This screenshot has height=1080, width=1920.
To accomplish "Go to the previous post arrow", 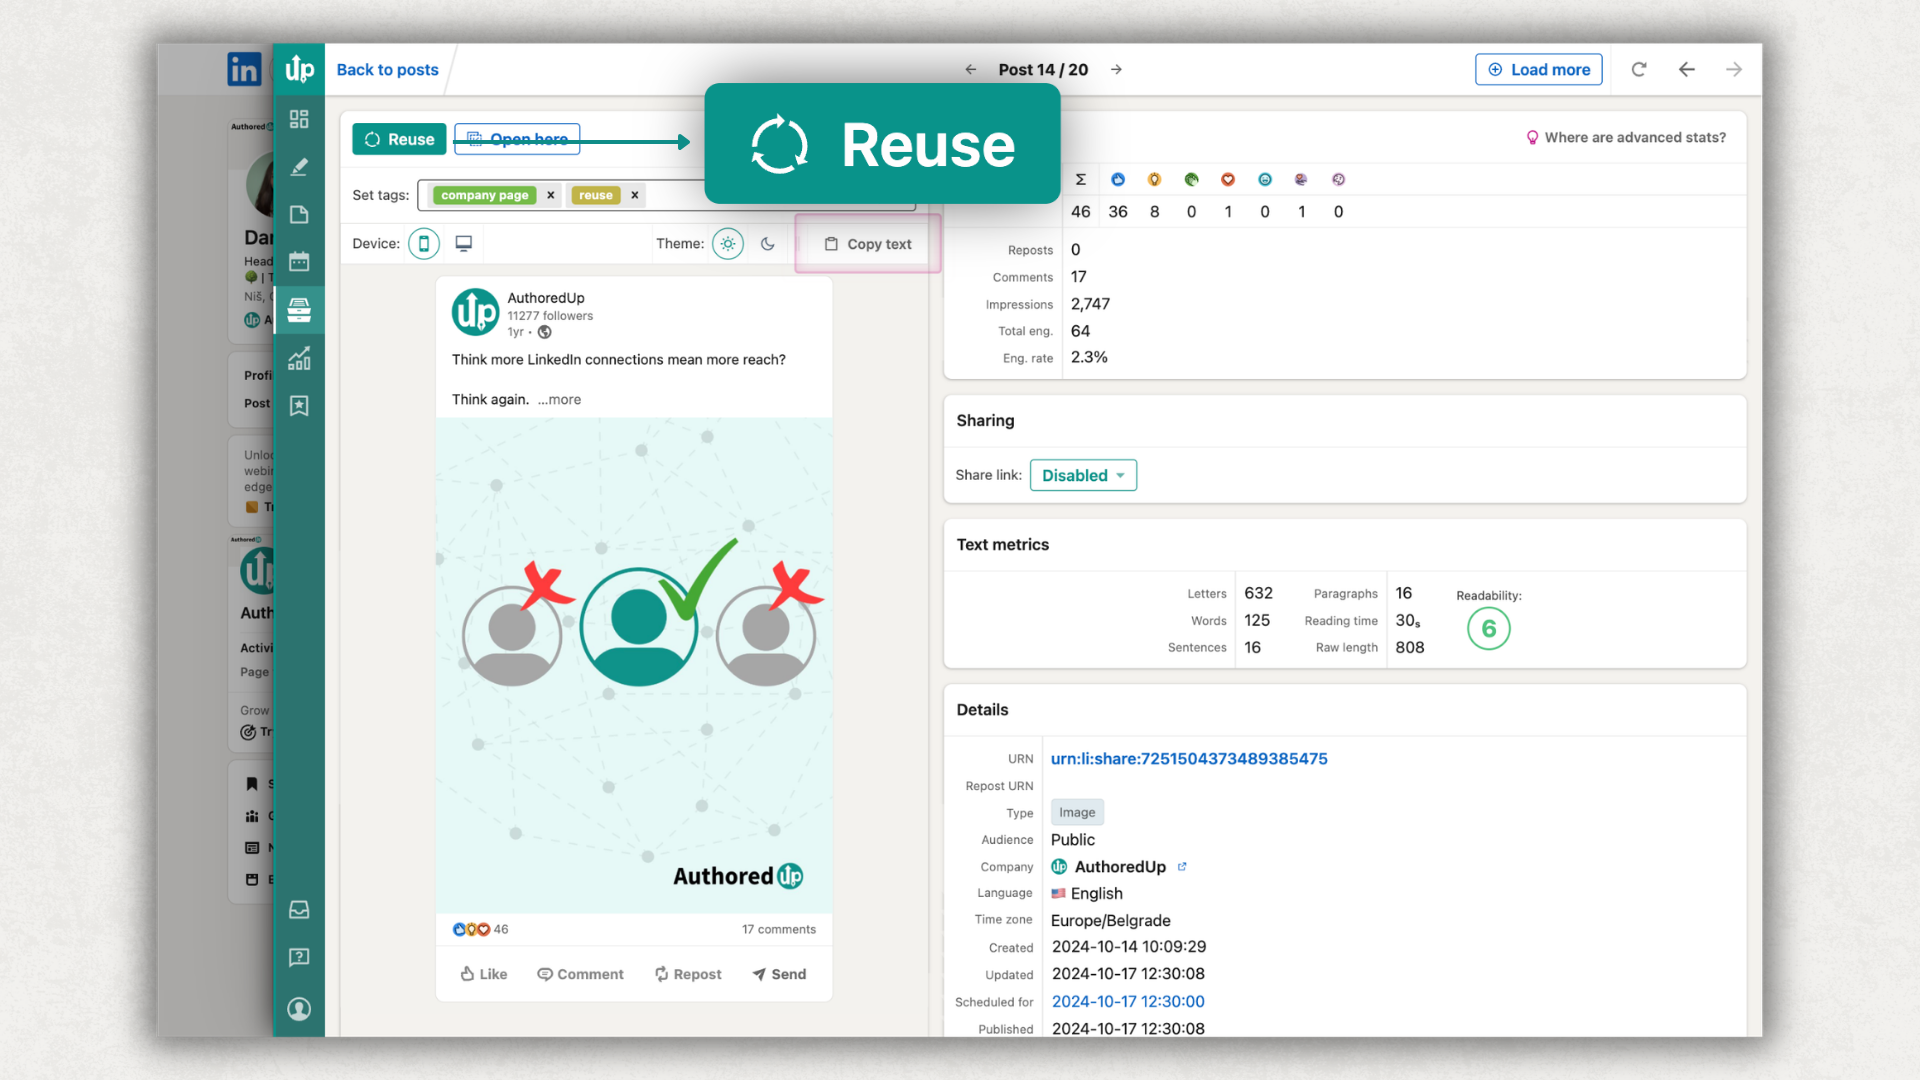I will point(970,70).
